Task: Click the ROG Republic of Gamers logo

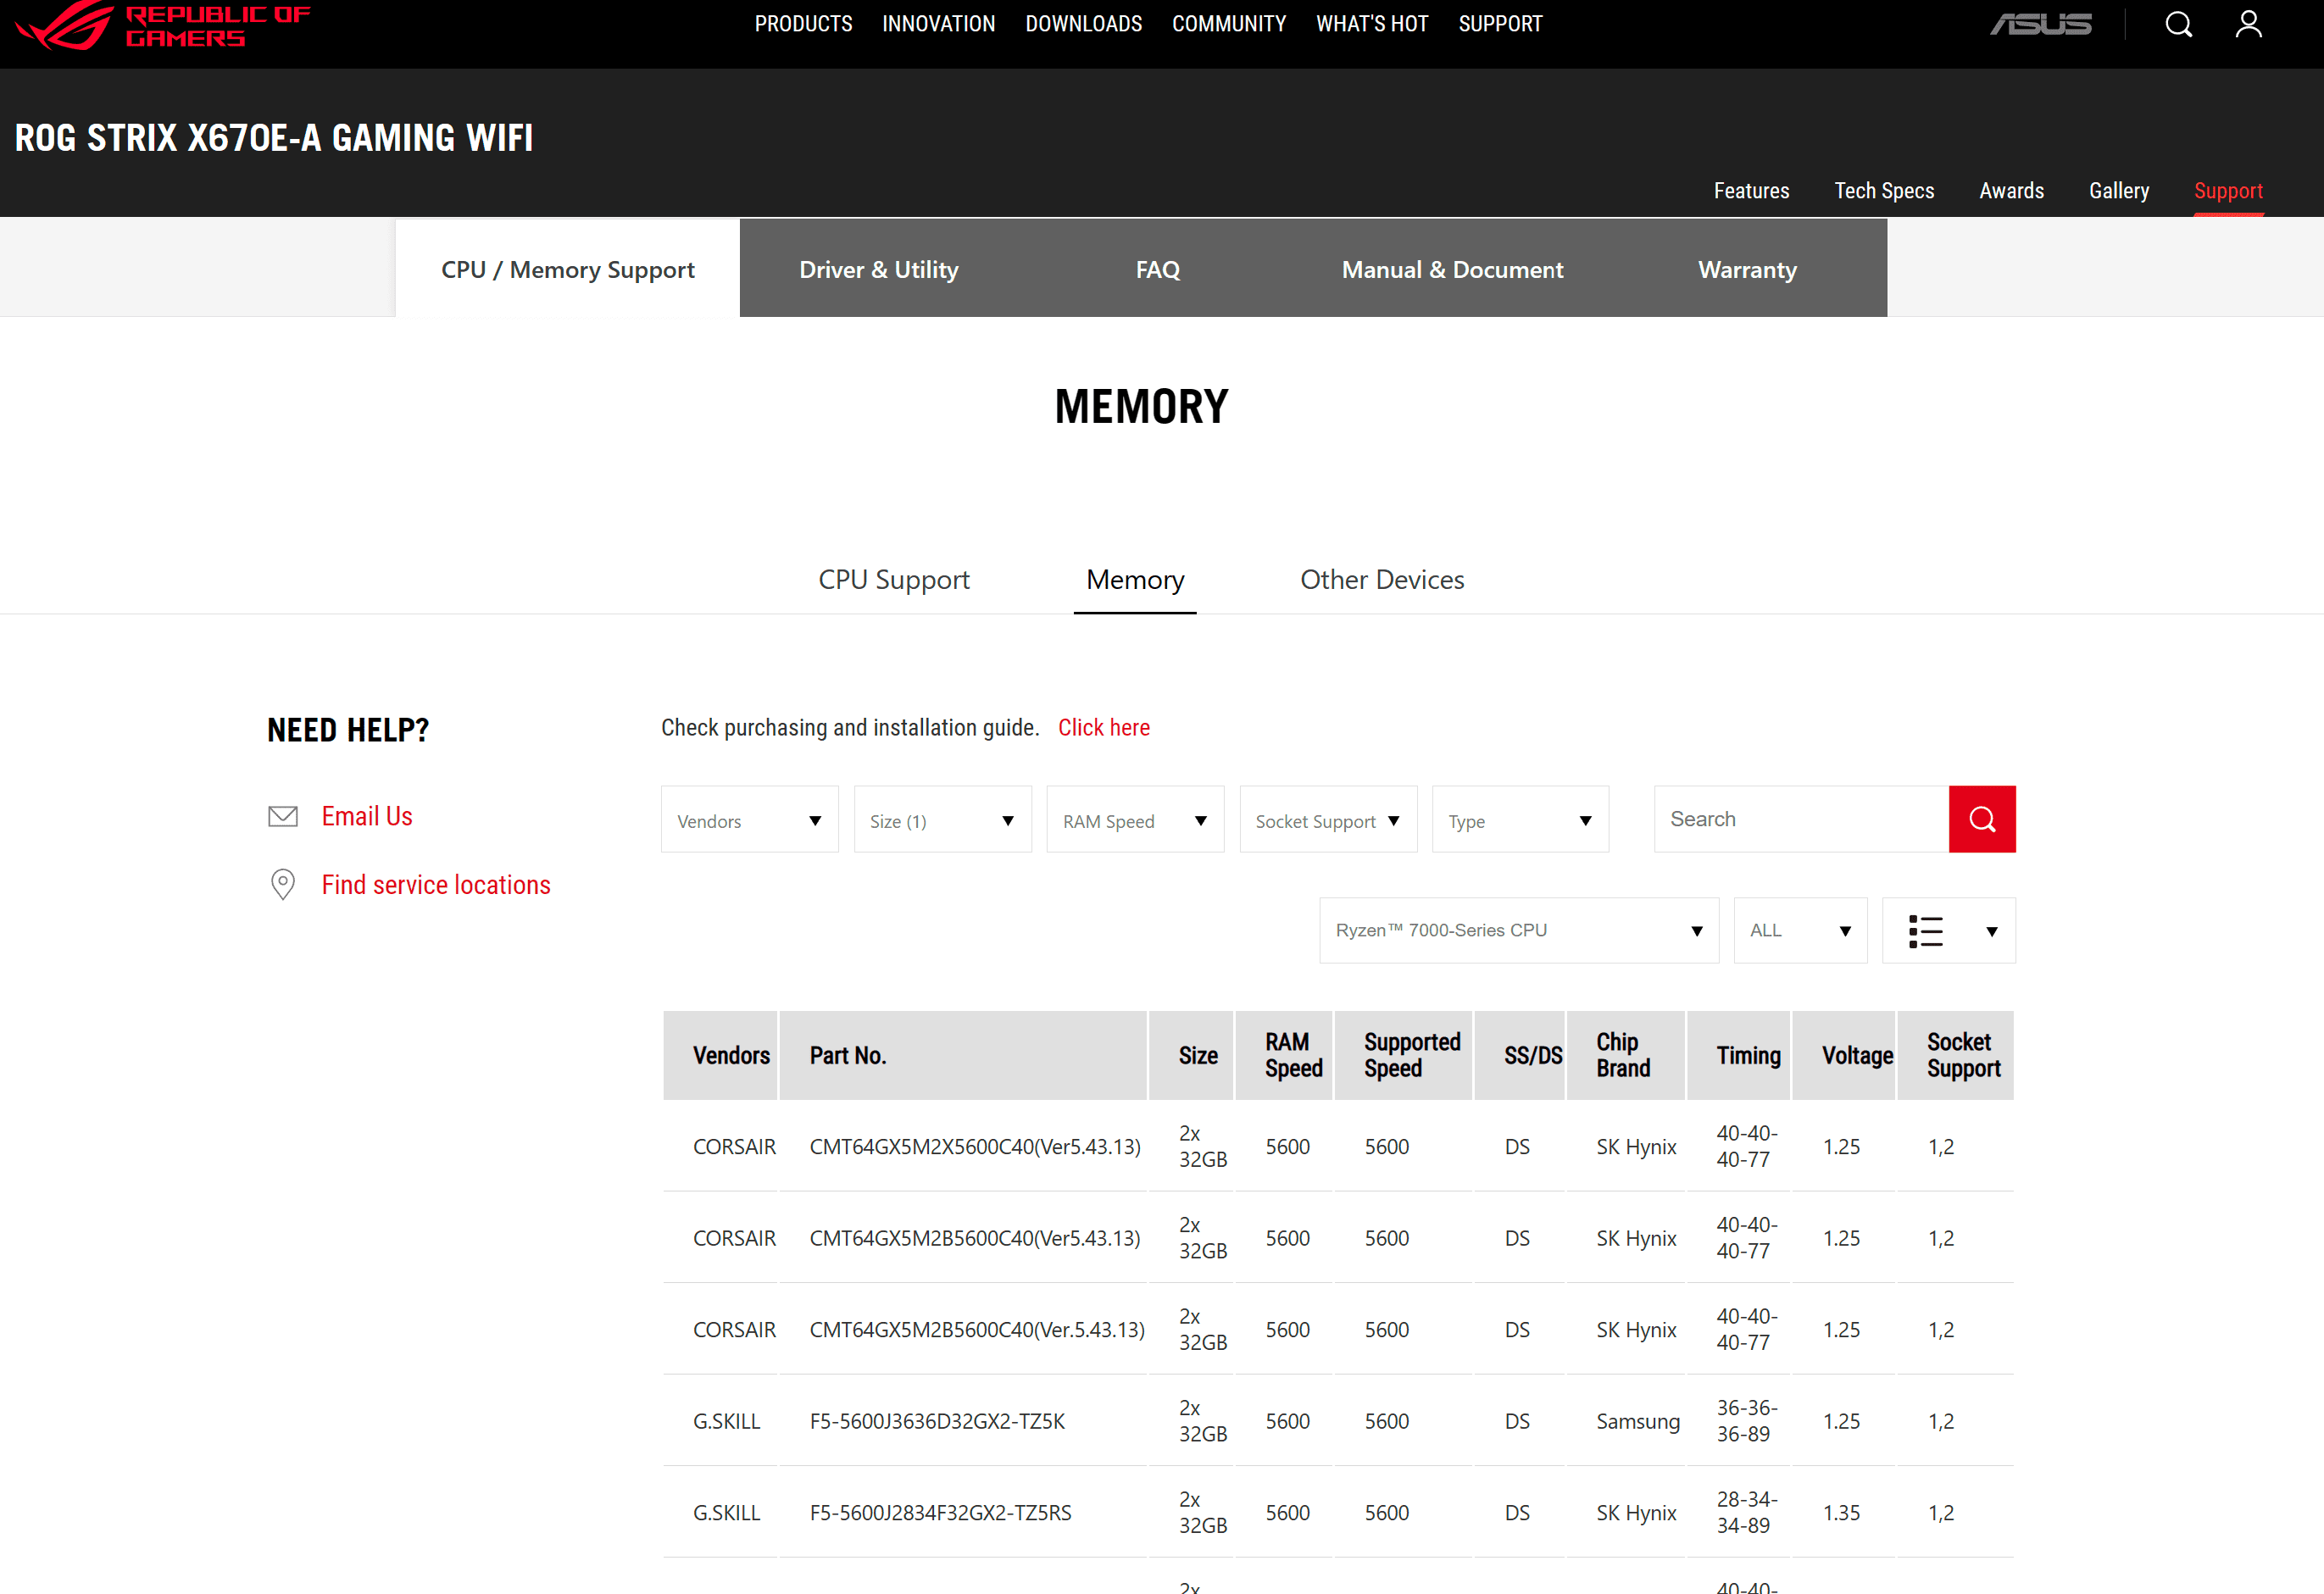Action: 163,24
